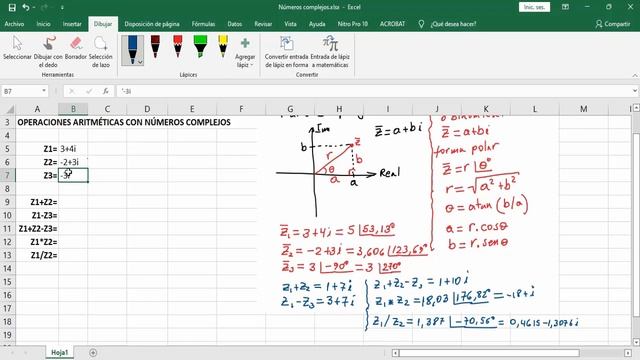Switch to the Datos tab
The width and height of the screenshot is (640, 360).
tap(235, 24)
